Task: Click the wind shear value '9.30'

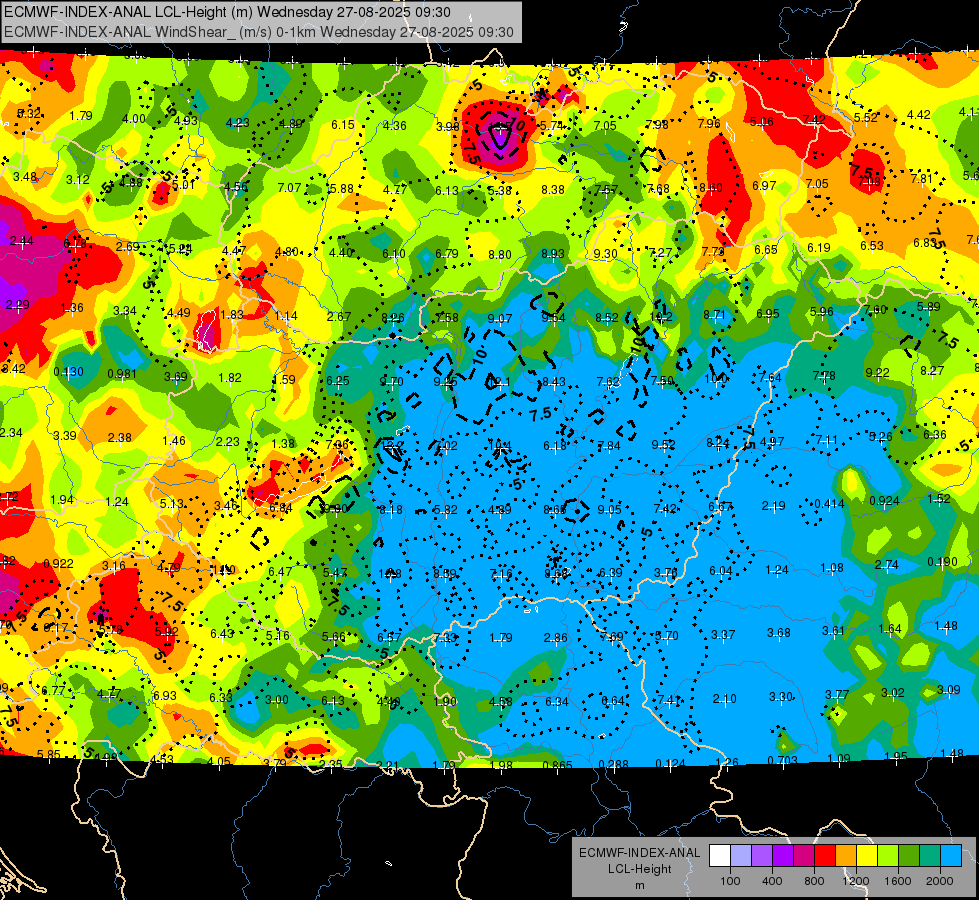Action: (x=606, y=254)
